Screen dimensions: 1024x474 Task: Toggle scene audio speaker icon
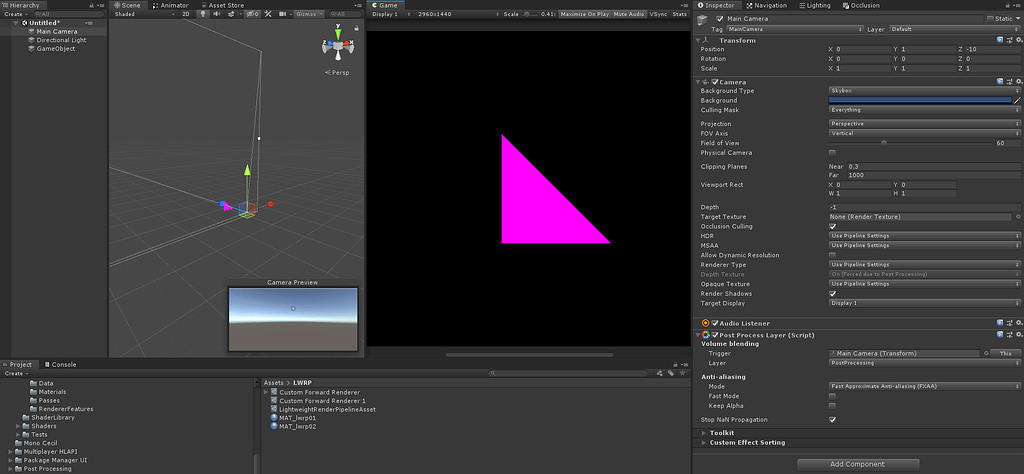click(215, 14)
